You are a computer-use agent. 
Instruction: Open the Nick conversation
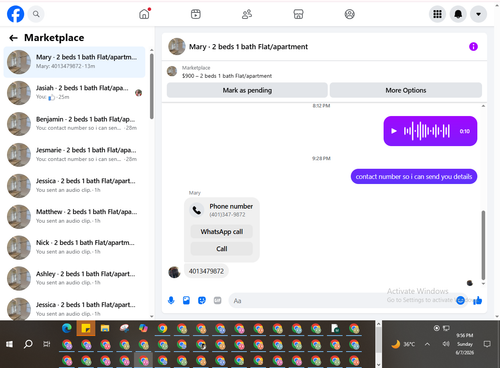point(74,247)
